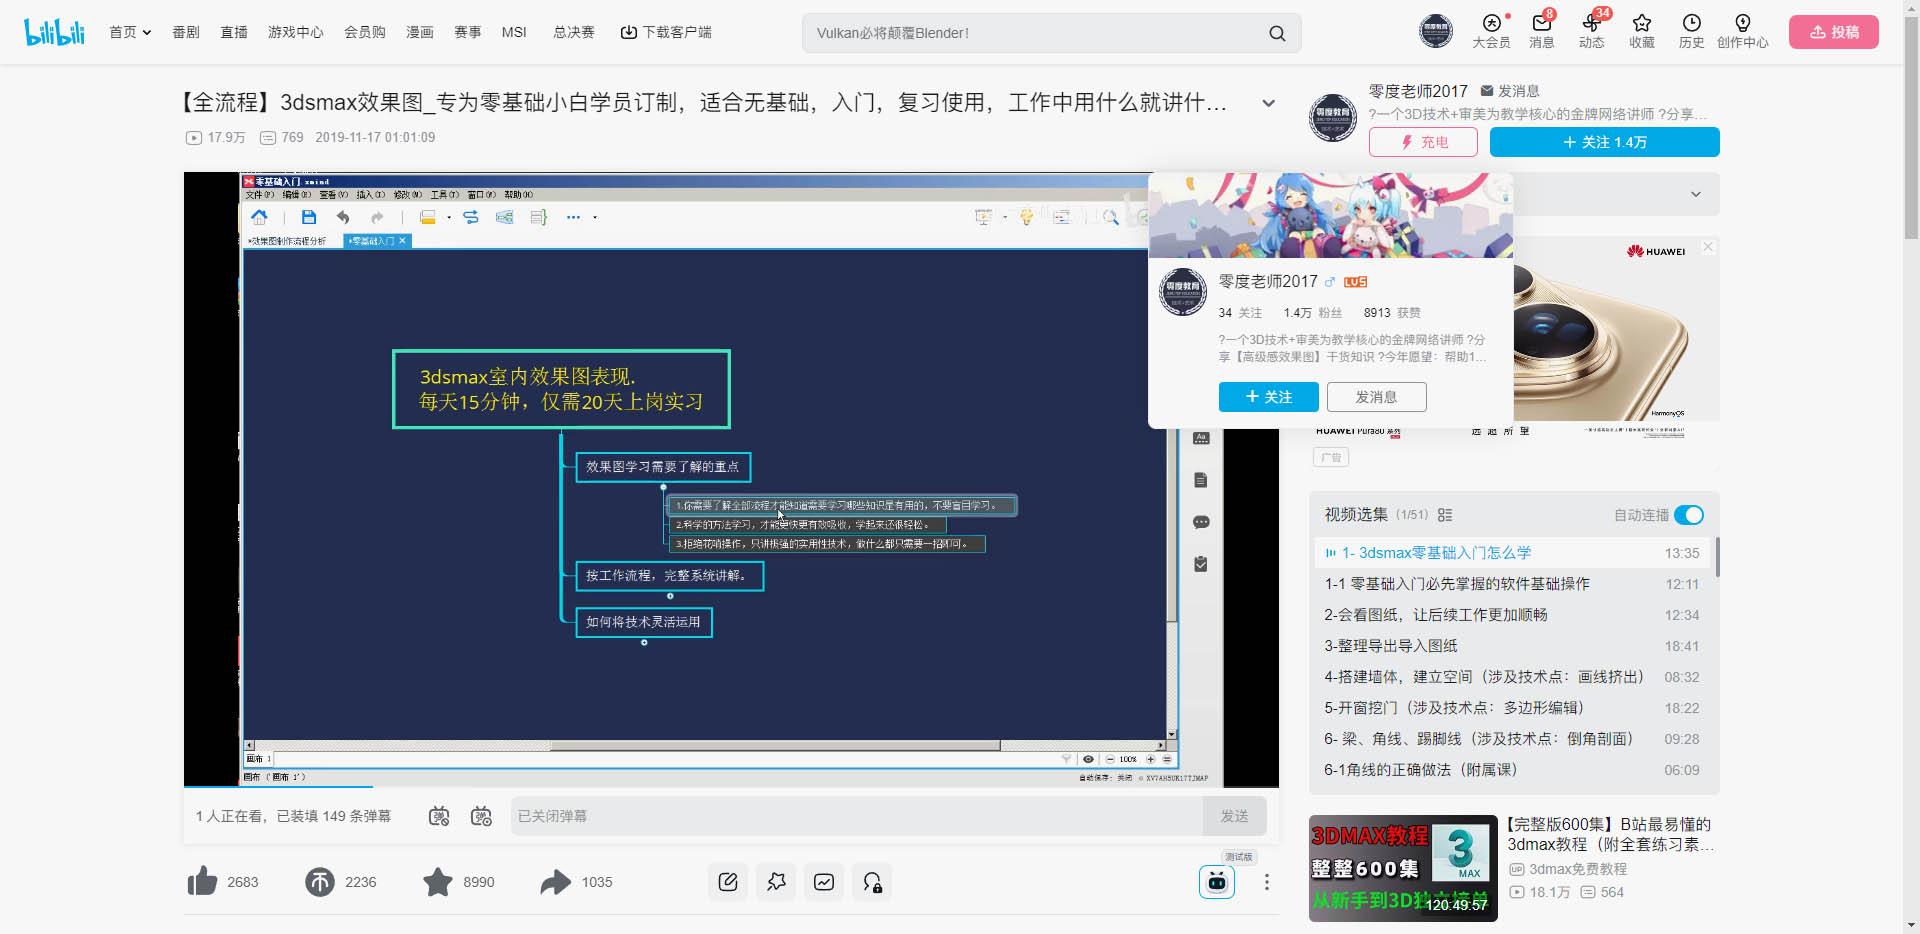Image resolution: width=1920 pixels, height=934 pixels.
Task: Click 关注 button in profile popup
Action: 1268,397
